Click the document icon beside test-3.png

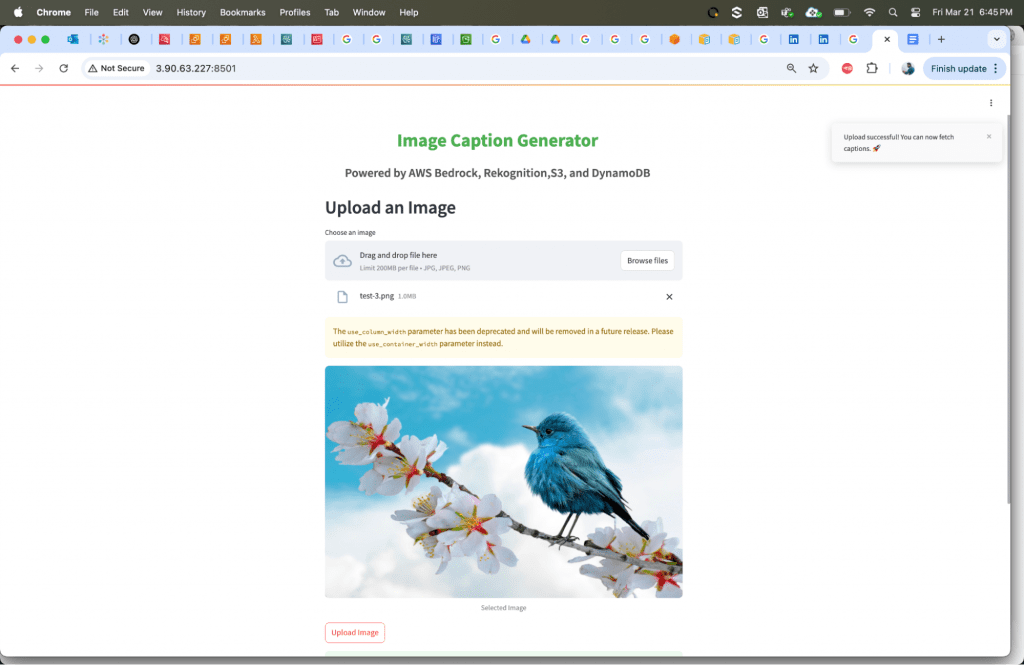point(340,296)
